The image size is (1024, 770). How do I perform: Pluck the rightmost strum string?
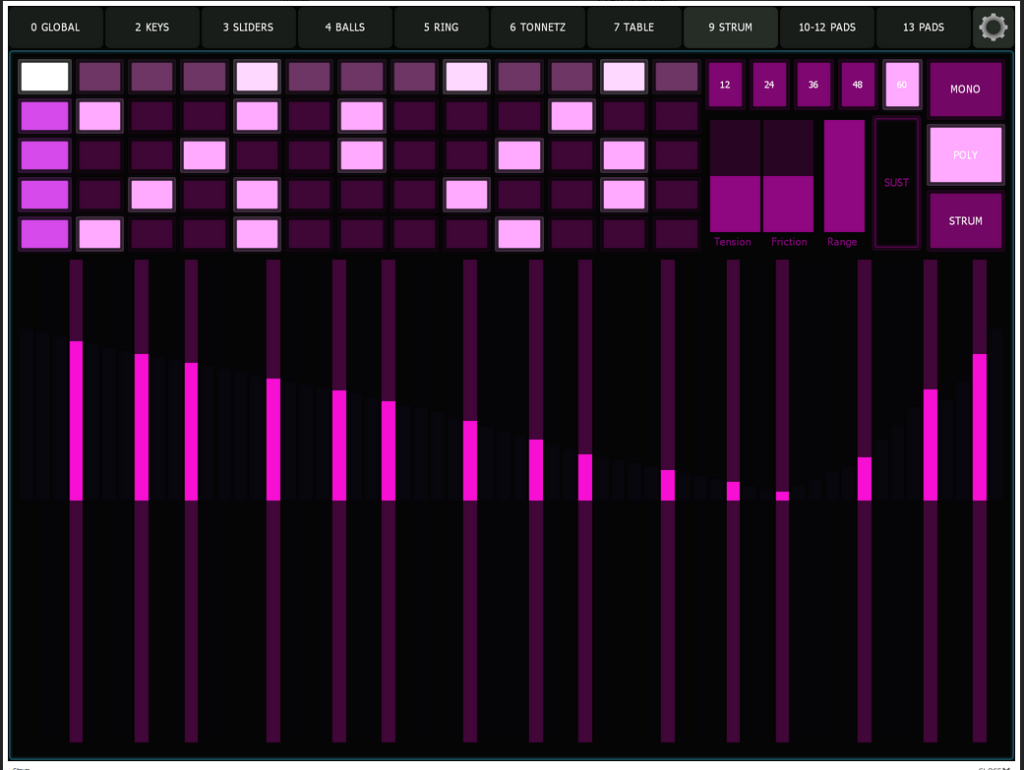click(980, 500)
